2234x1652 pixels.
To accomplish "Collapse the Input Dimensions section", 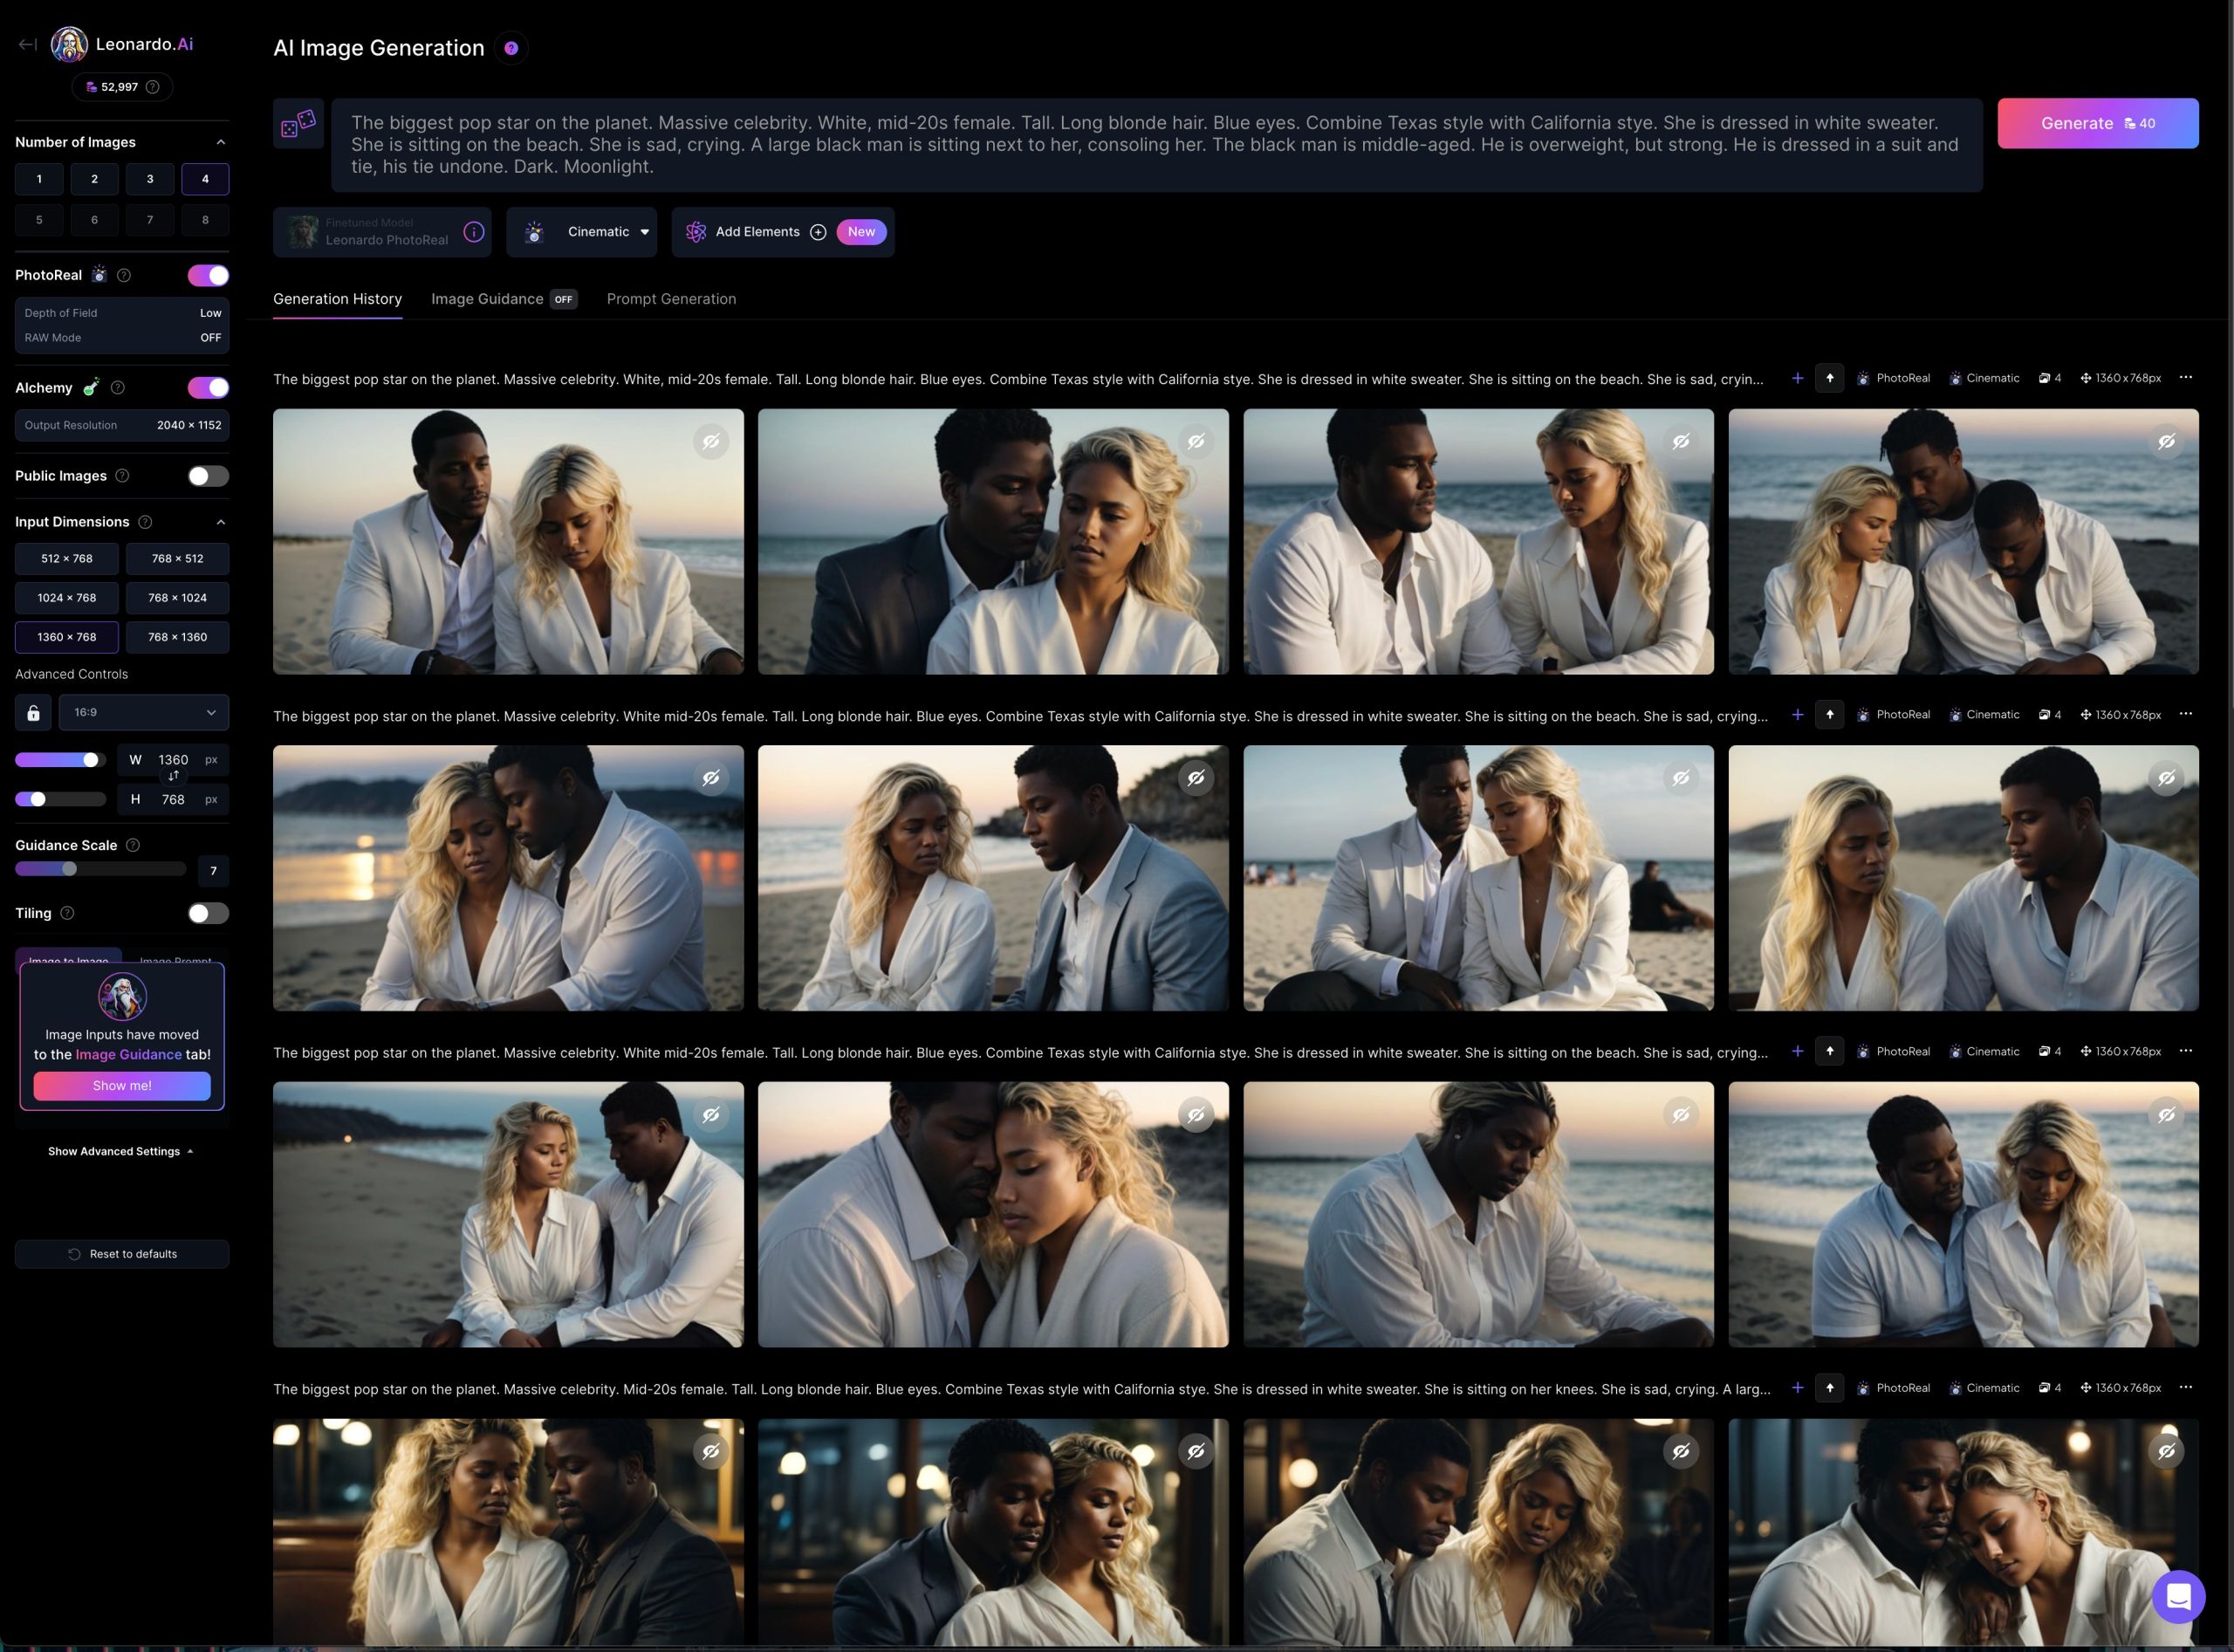I will [x=221, y=522].
